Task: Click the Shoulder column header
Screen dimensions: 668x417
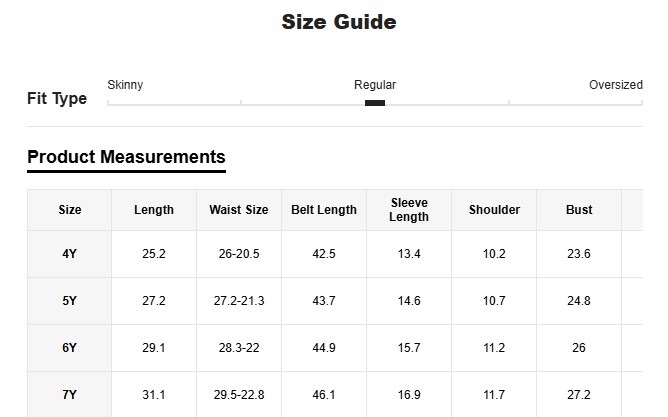Action: point(494,210)
